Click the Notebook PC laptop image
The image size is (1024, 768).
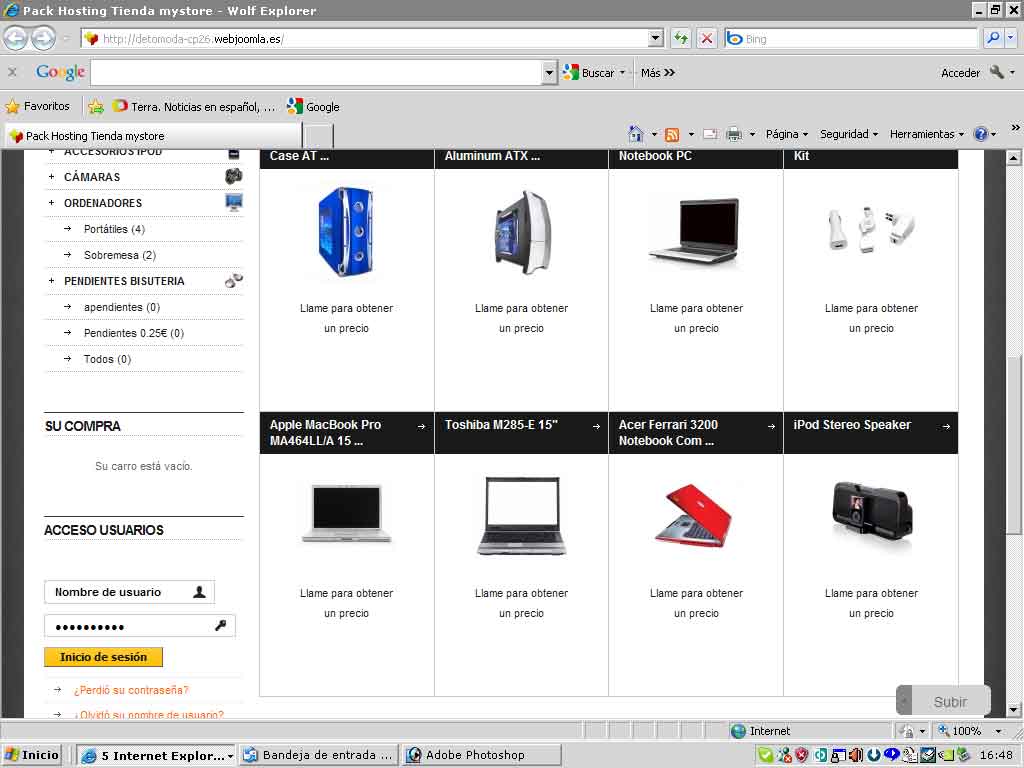695,234
